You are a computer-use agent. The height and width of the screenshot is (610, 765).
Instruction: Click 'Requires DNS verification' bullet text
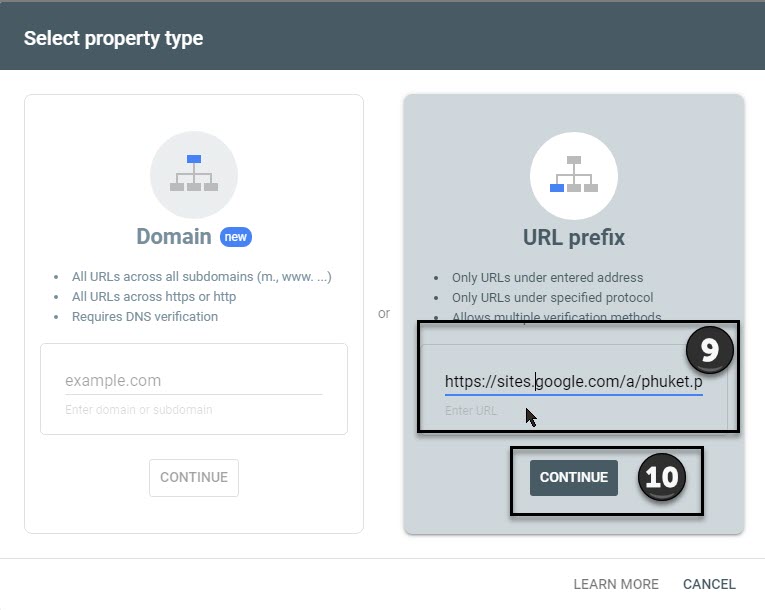click(x=145, y=317)
